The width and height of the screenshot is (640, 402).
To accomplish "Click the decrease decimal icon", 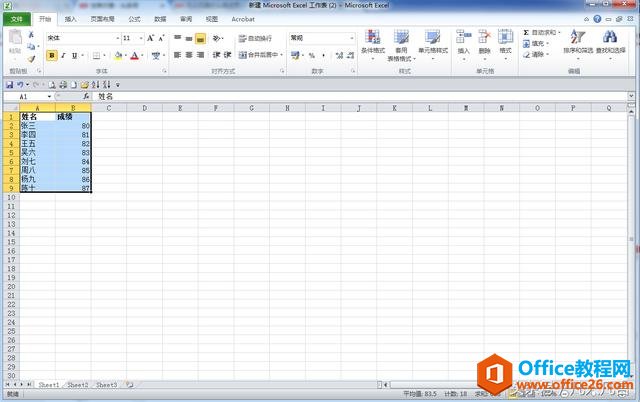I will tap(350, 55).
